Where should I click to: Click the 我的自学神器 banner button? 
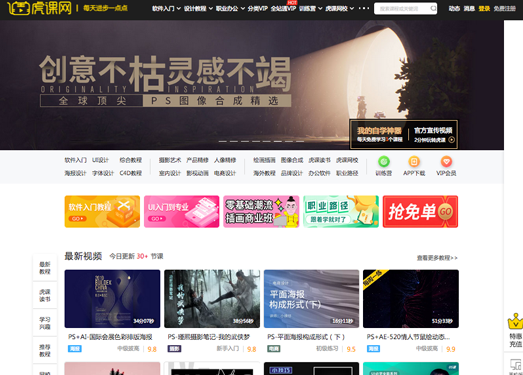(x=379, y=134)
